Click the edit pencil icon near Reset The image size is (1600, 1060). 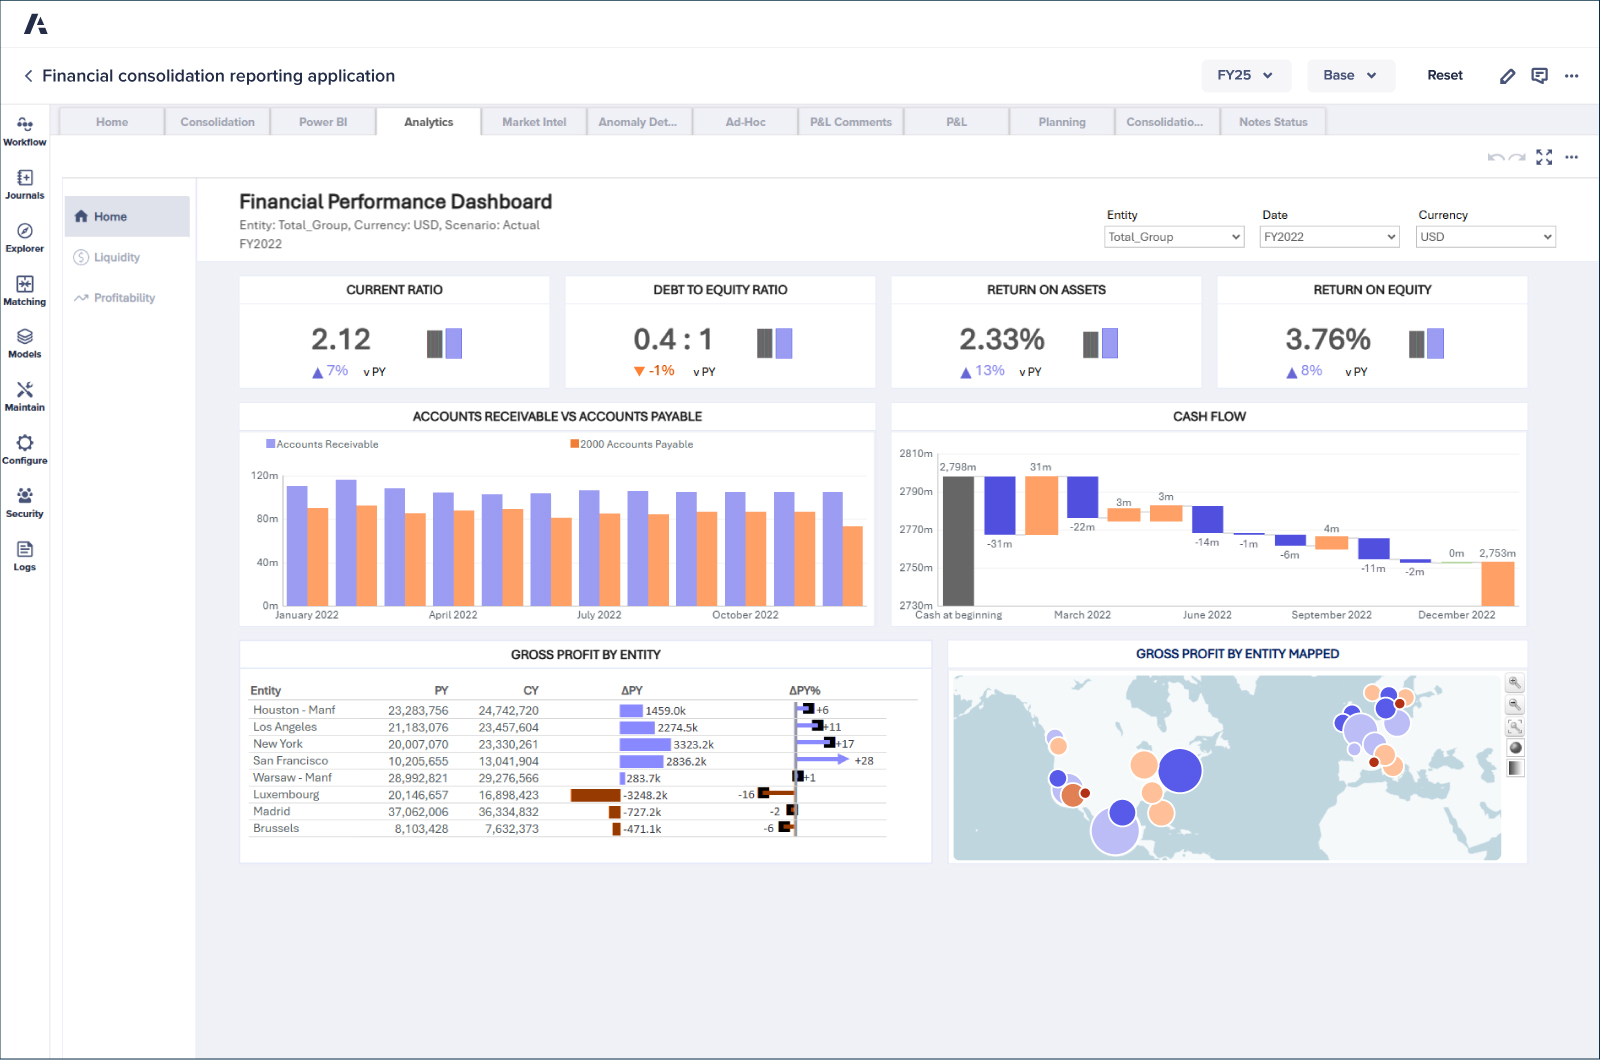pos(1507,75)
